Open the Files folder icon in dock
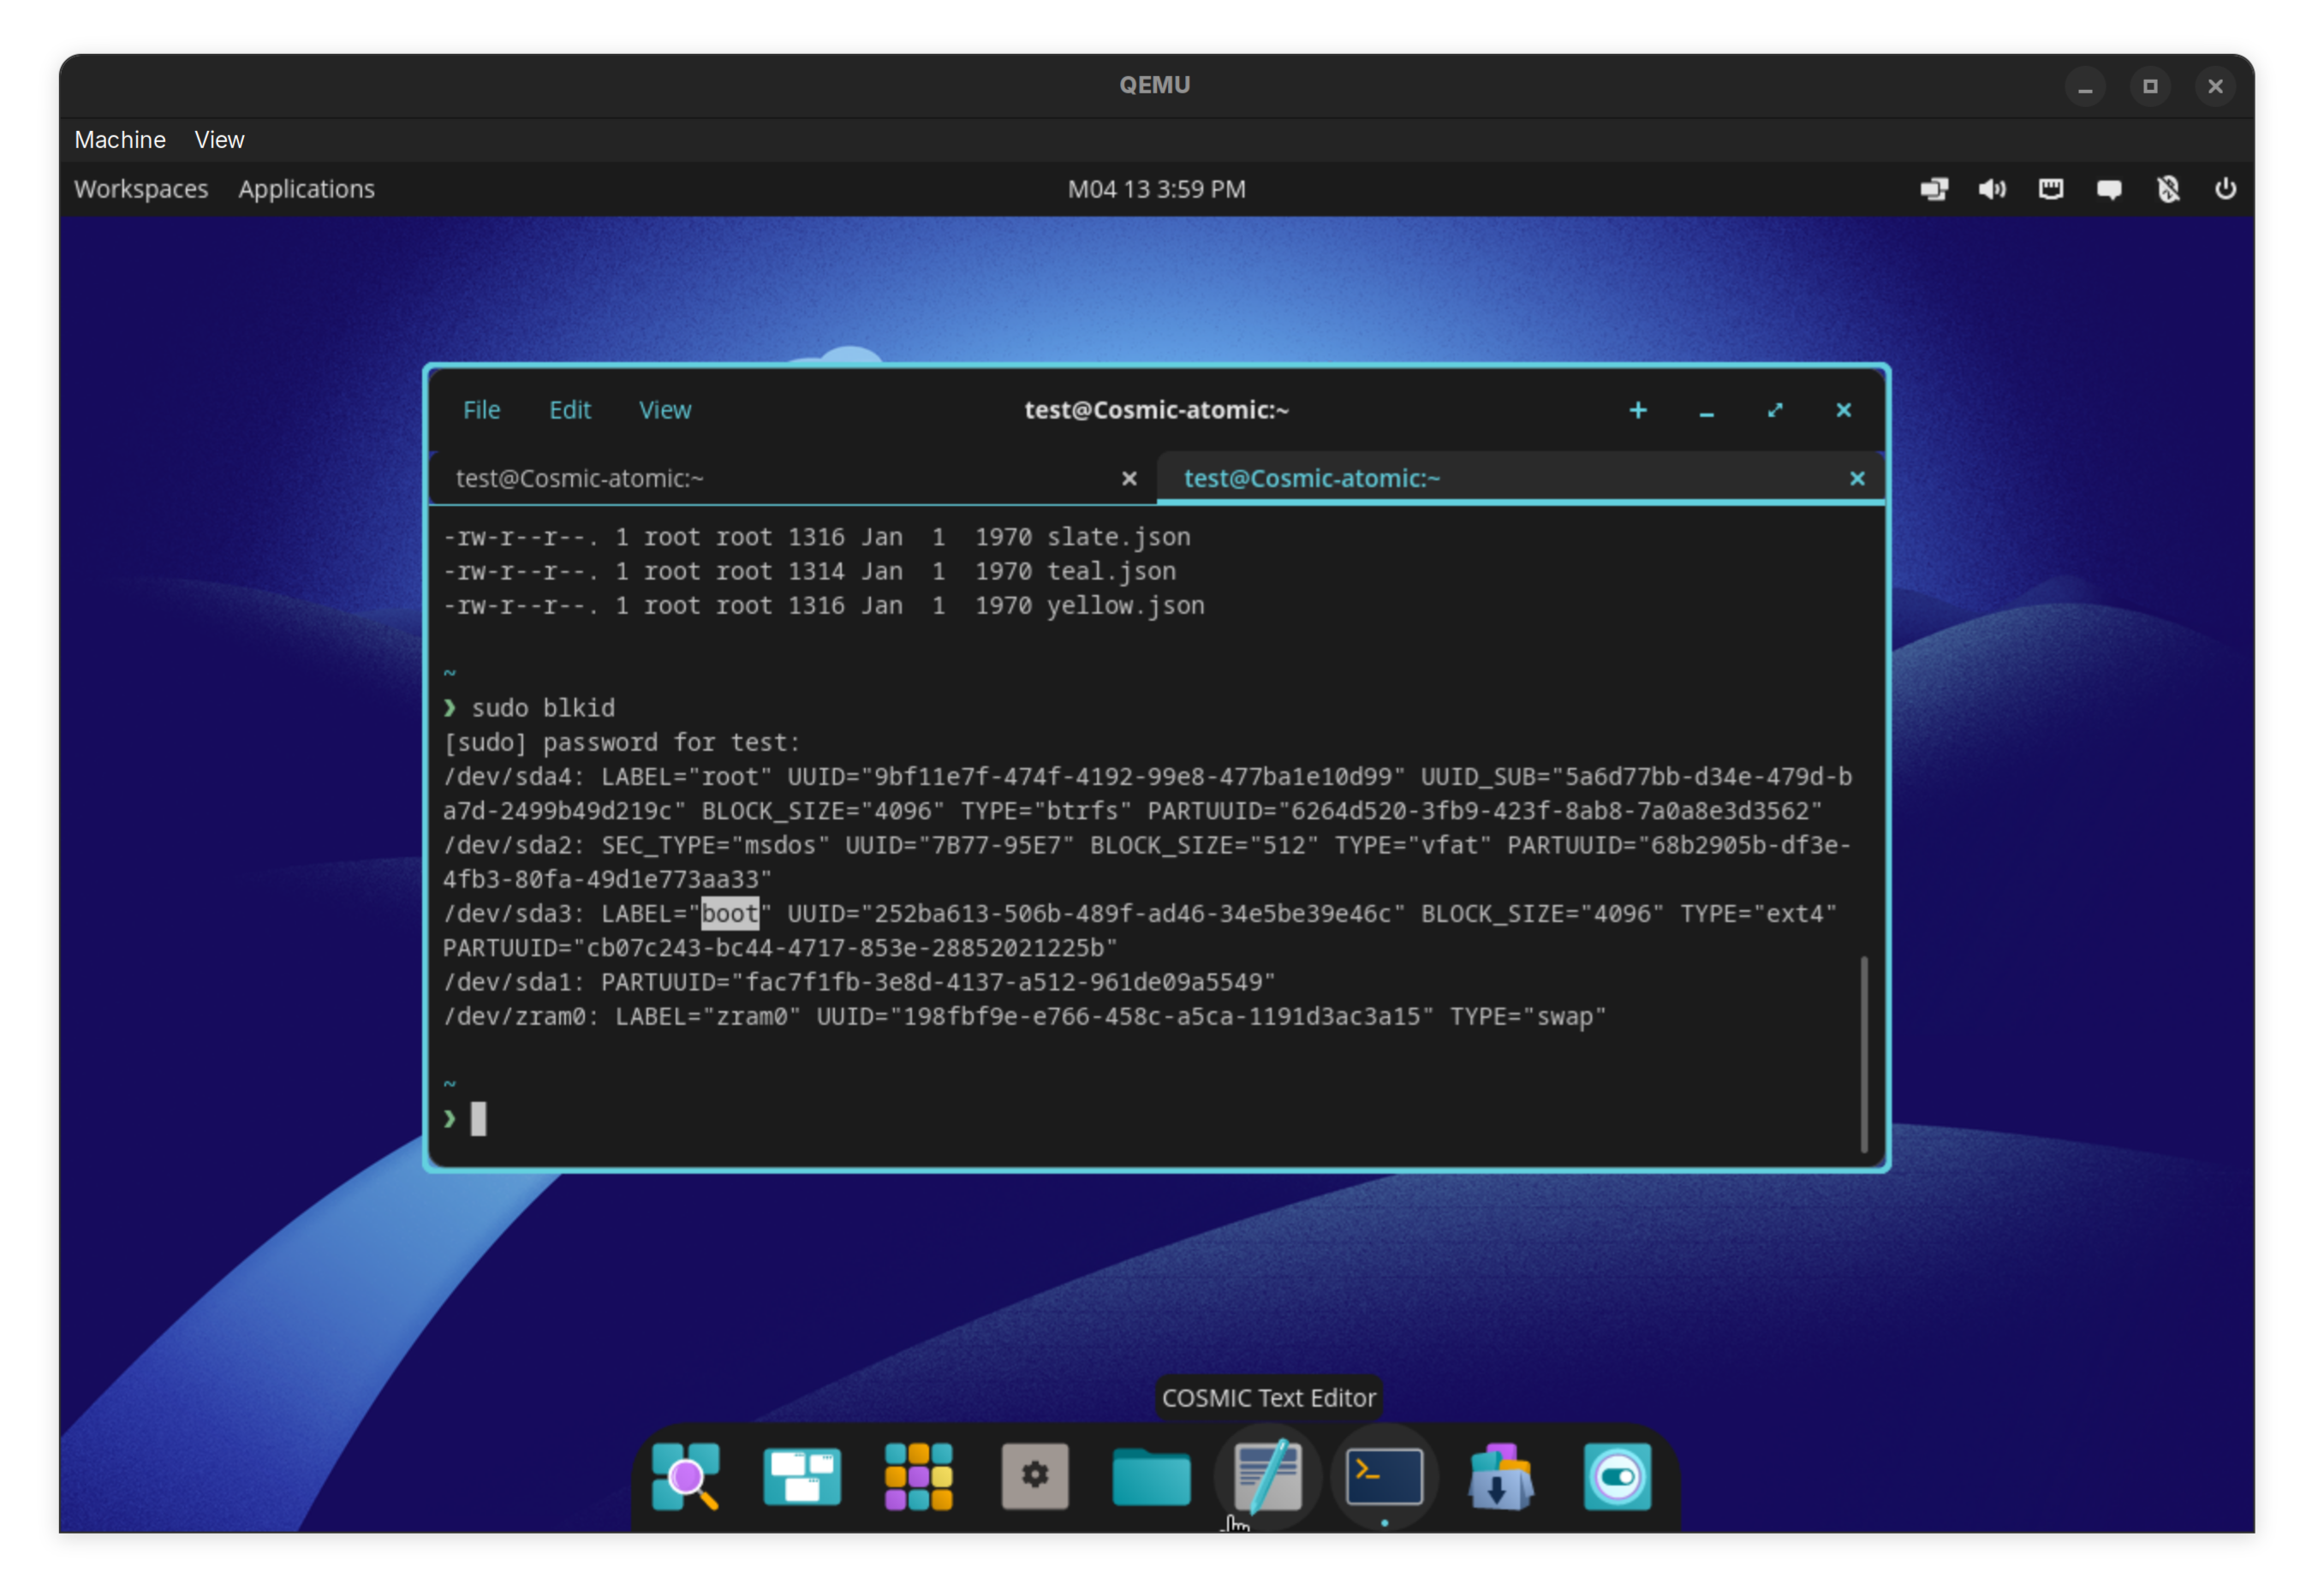This screenshot has width=2312, height=1596. coord(1151,1476)
